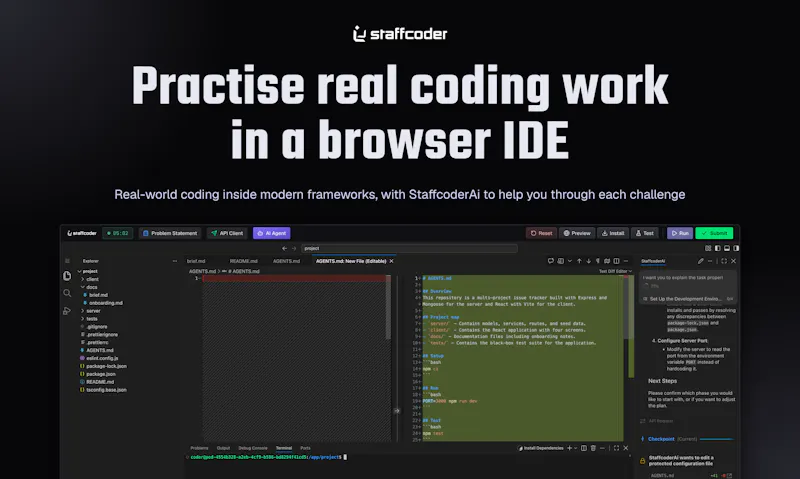Image resolution: width=800 pixels, height=479 pixels.
Task: Select the StaffcoderAI panel tab
Action: [653, 261]
